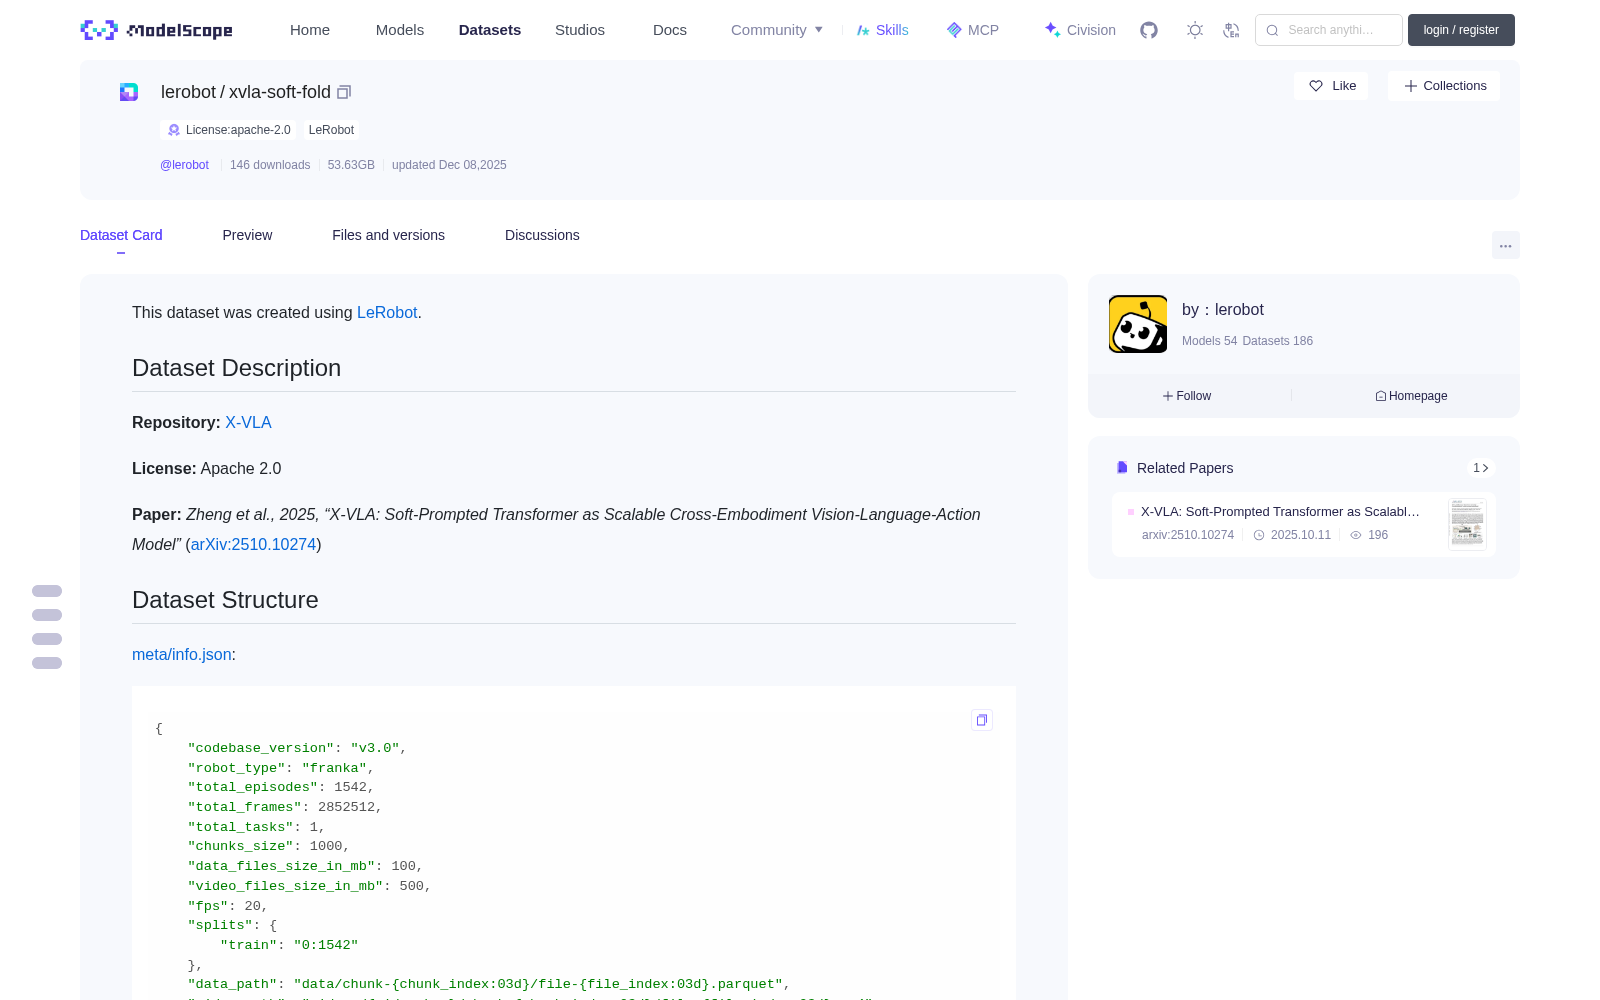Open the X-VLA paper thumbnail
The width and height of the screenshot is (1600, 1000).
[1467, 524]
